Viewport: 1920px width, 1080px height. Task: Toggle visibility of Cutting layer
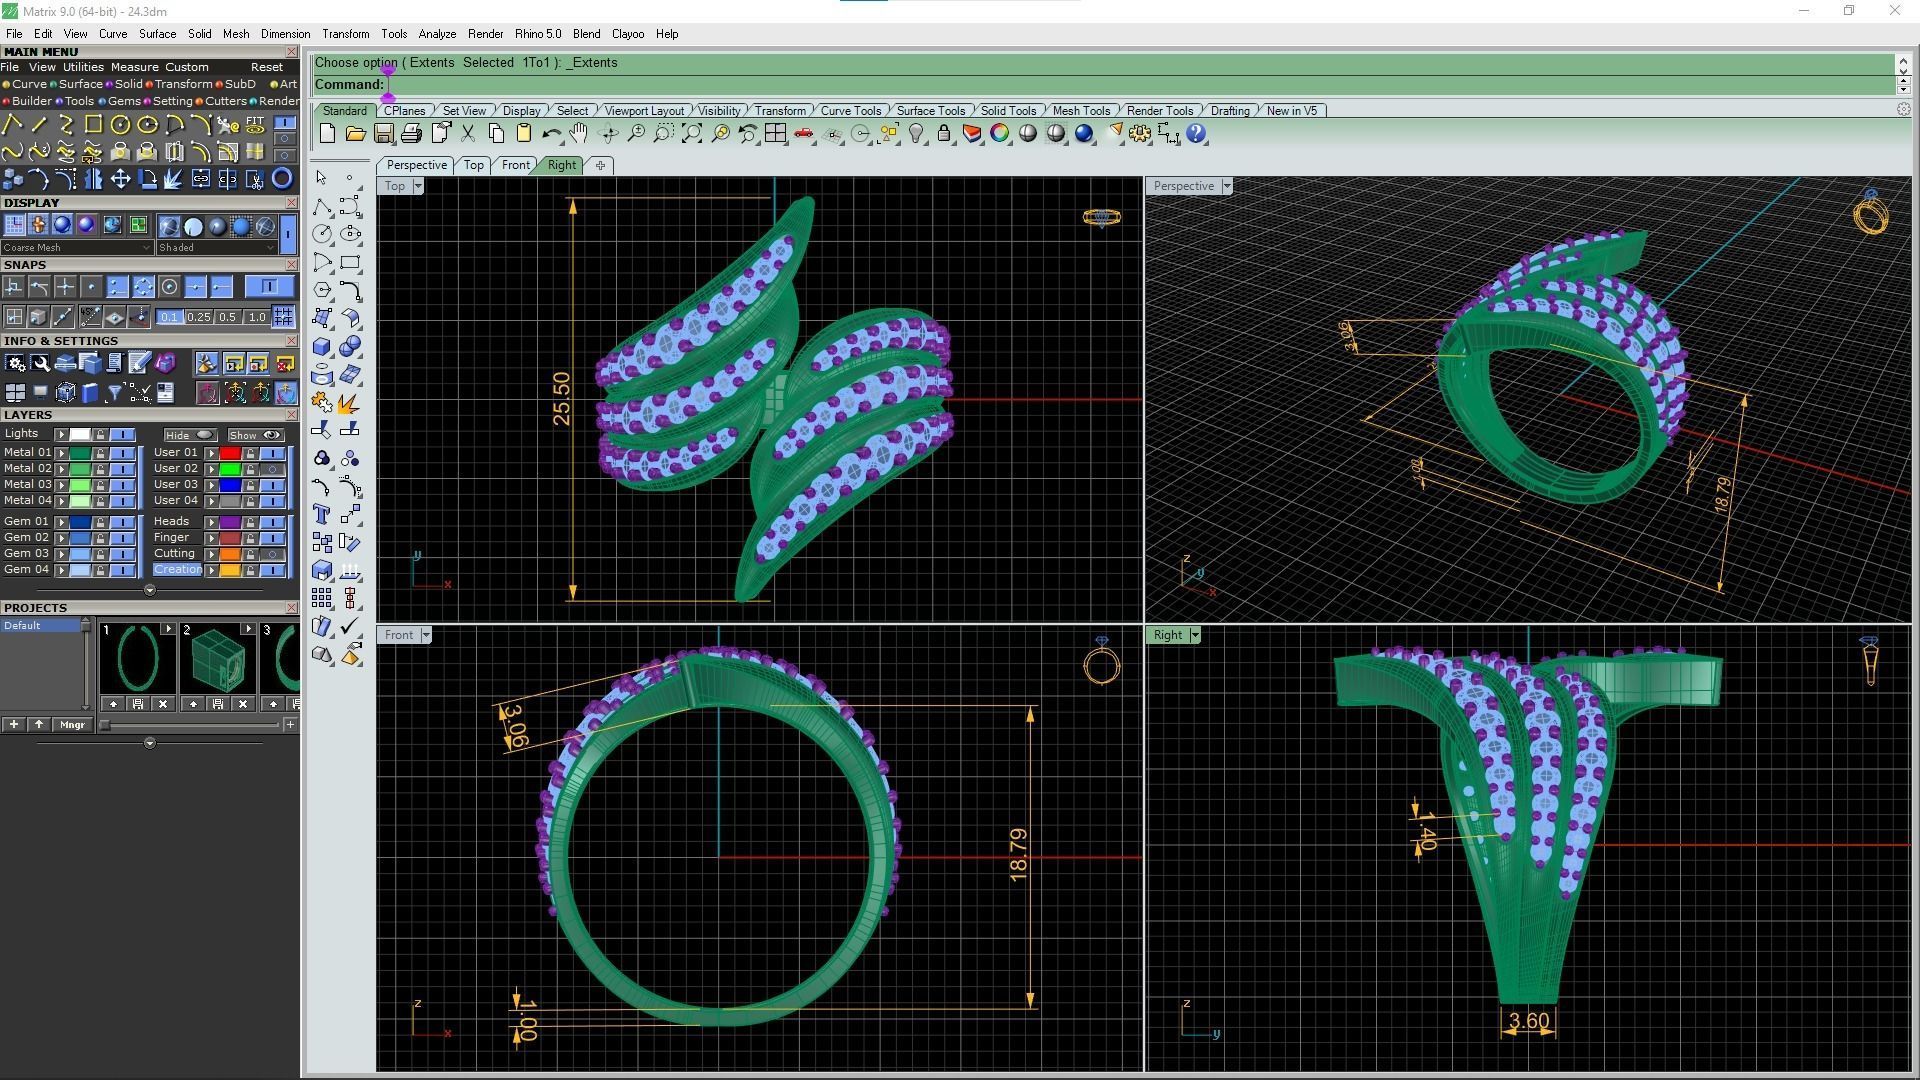point(273,554)
